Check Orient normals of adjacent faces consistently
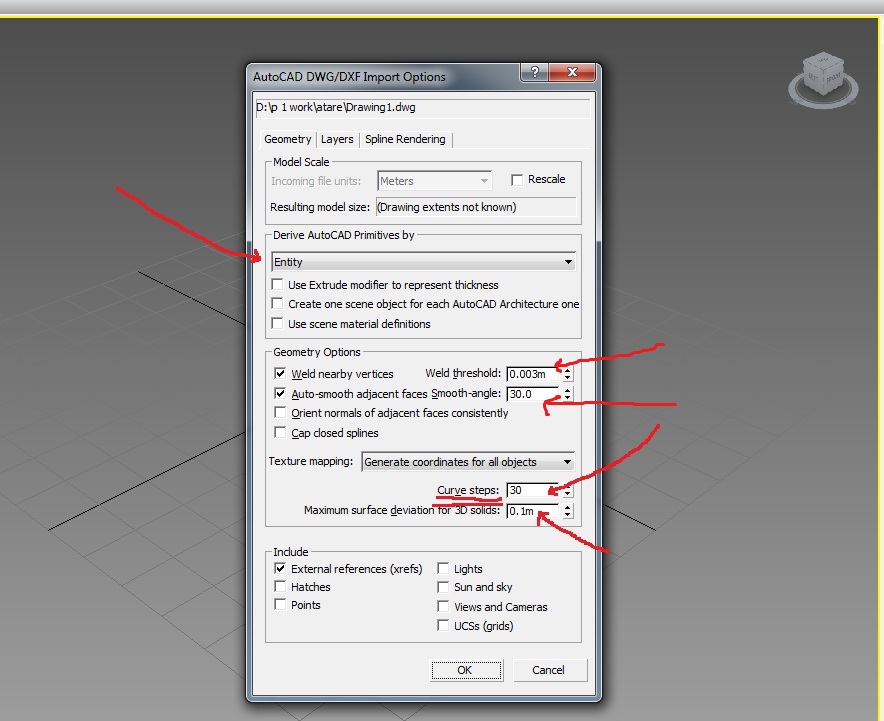Screen dimensions: 884x721 point(280,413)
